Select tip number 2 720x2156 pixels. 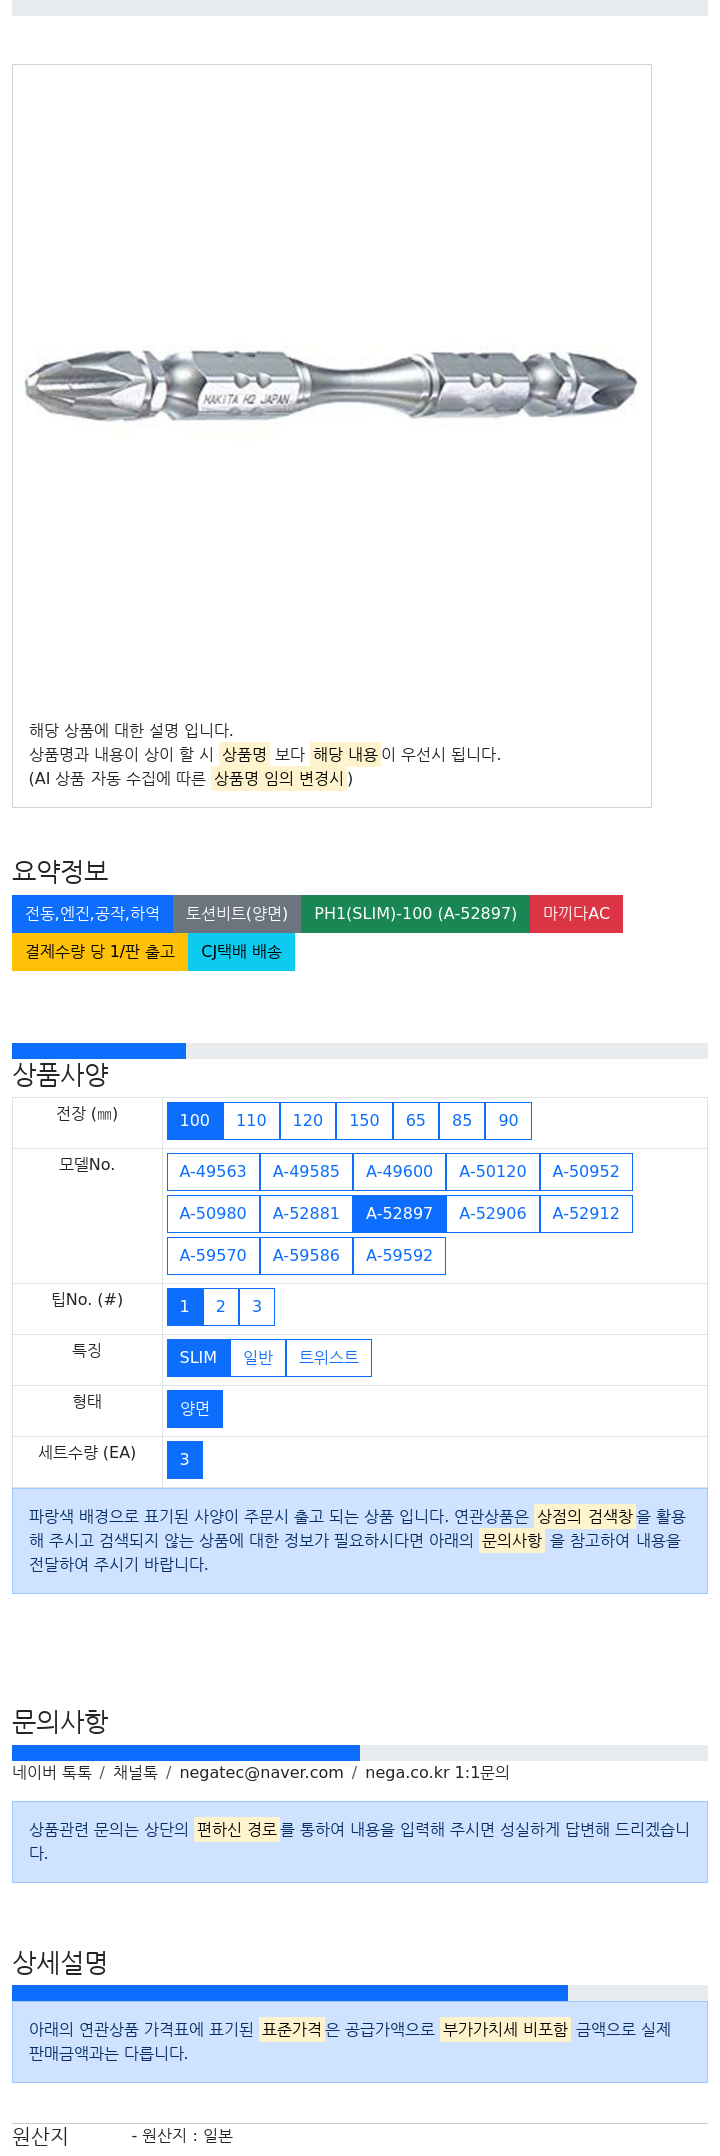tap(221, 1306)
